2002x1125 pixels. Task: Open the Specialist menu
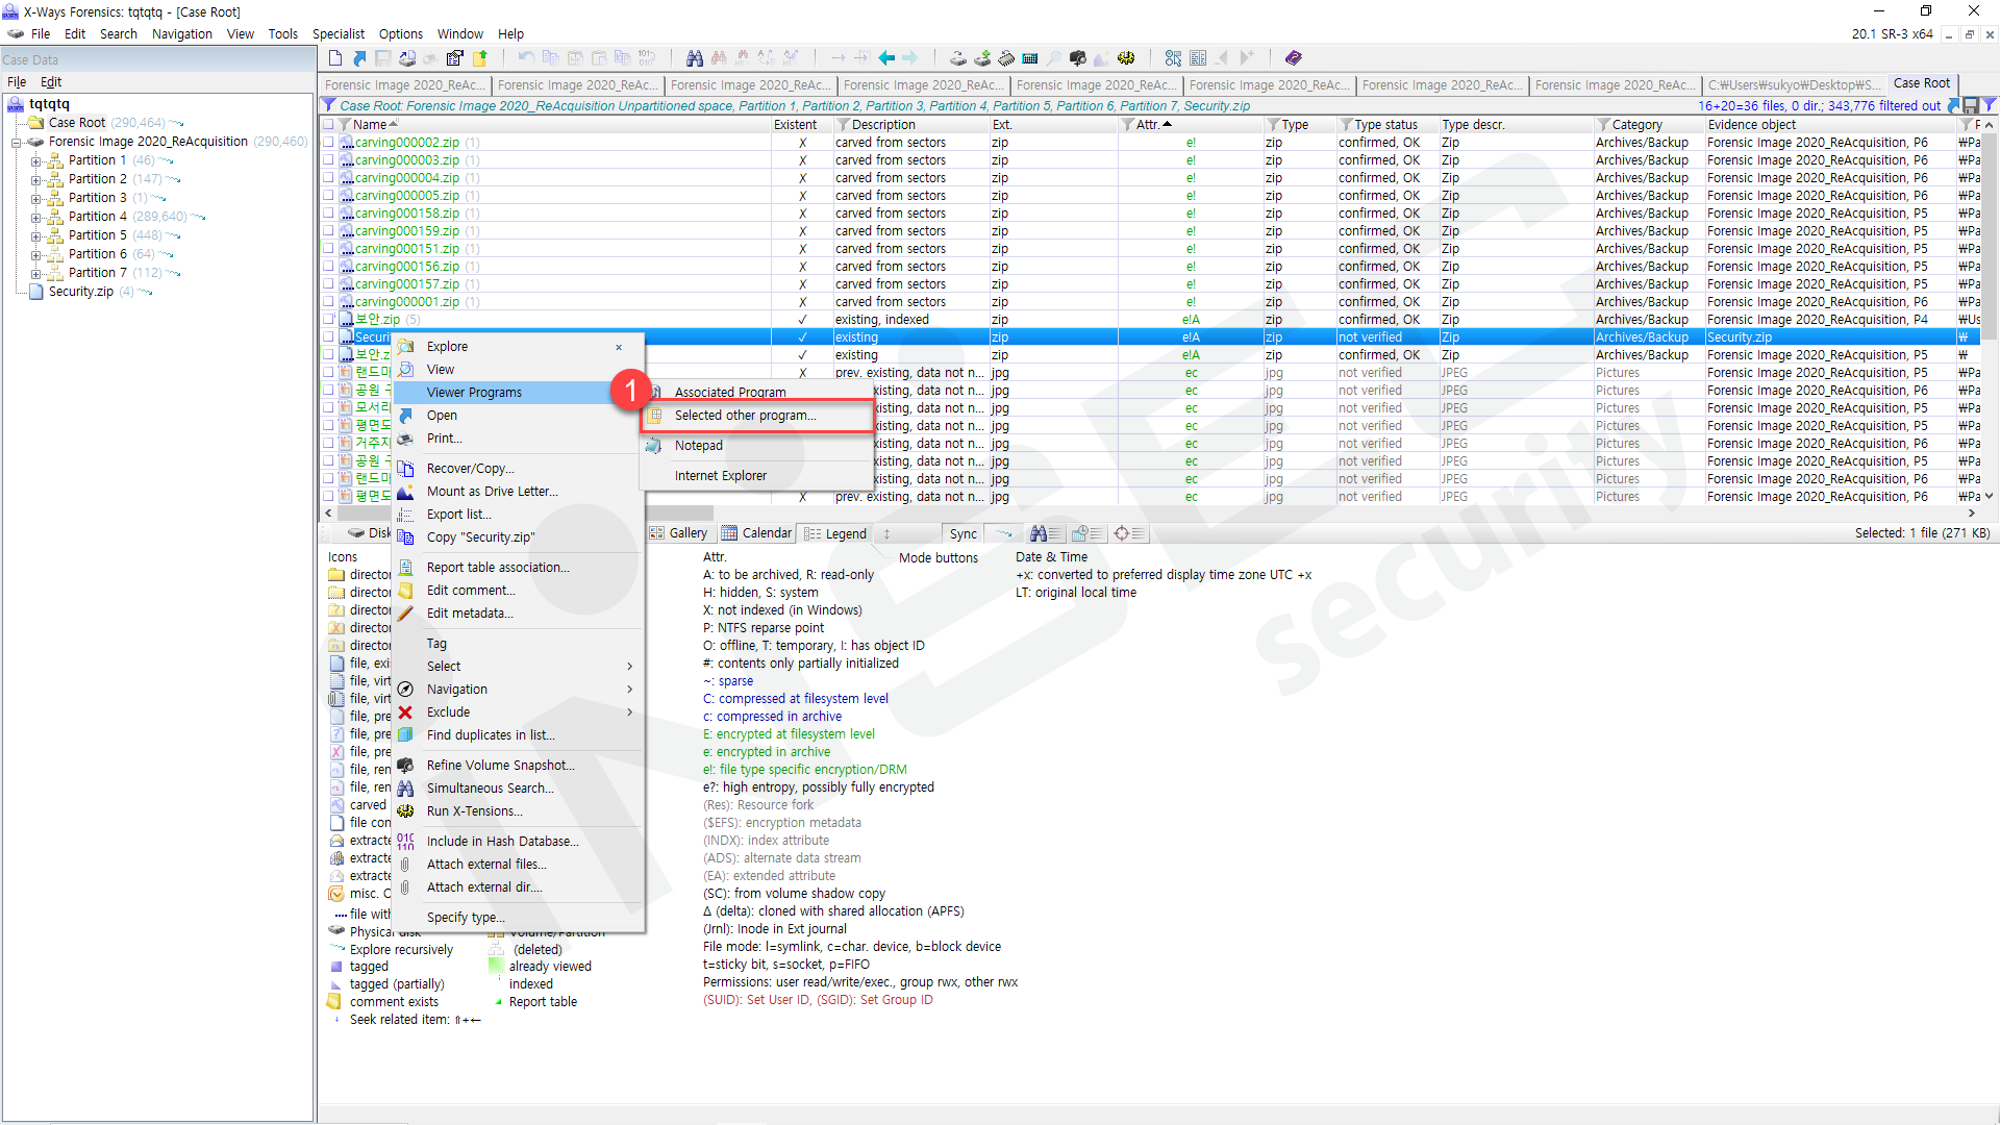pos(338,34)
